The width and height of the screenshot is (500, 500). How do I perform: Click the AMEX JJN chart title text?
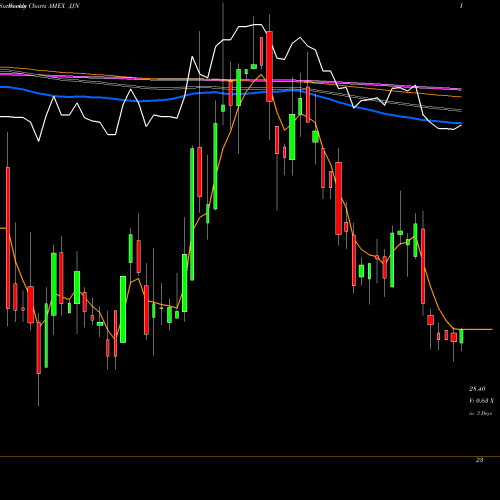(40, 6)
